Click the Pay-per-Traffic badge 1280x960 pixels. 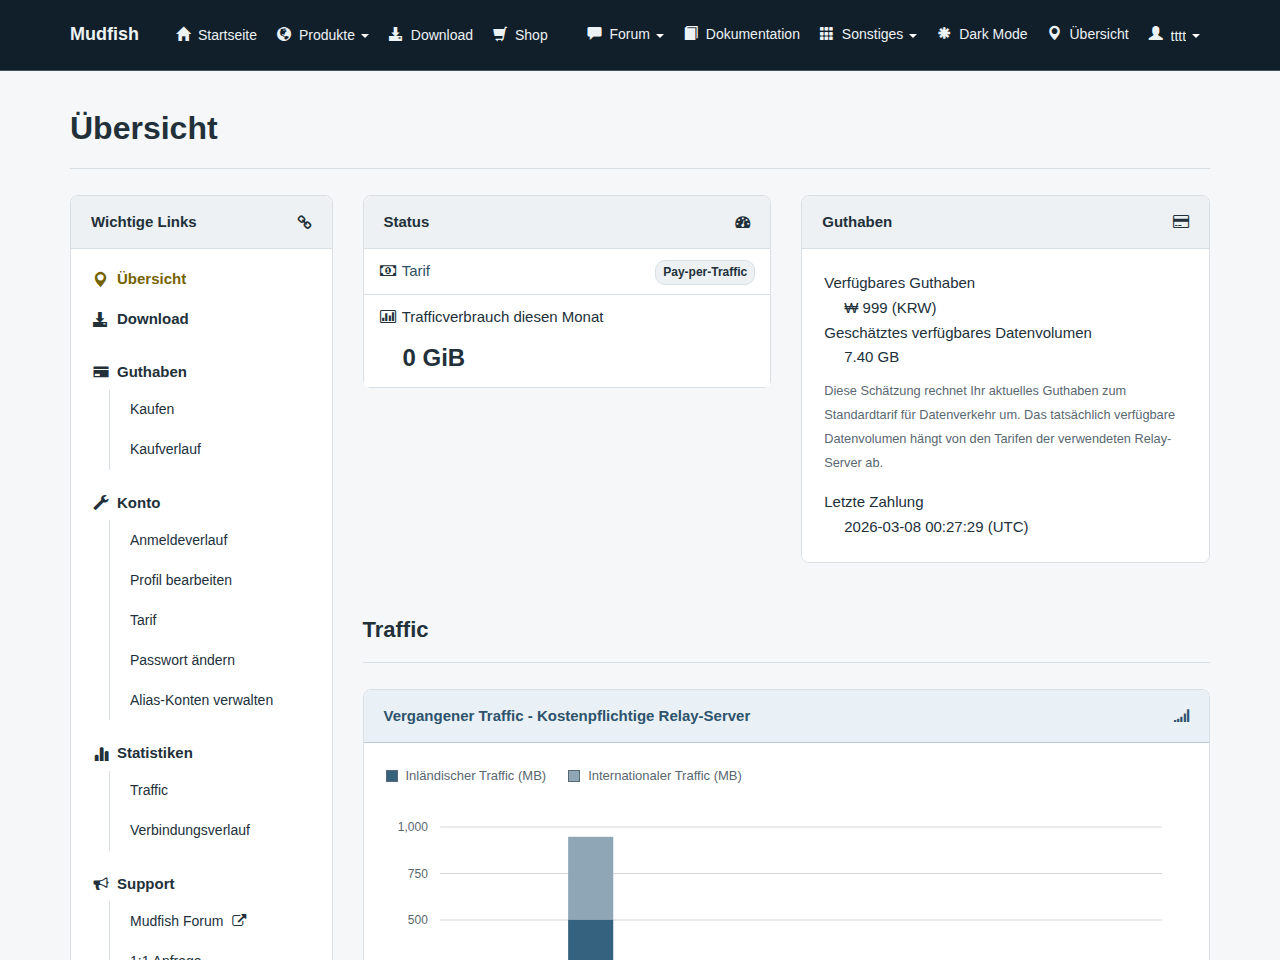point(705,272)
